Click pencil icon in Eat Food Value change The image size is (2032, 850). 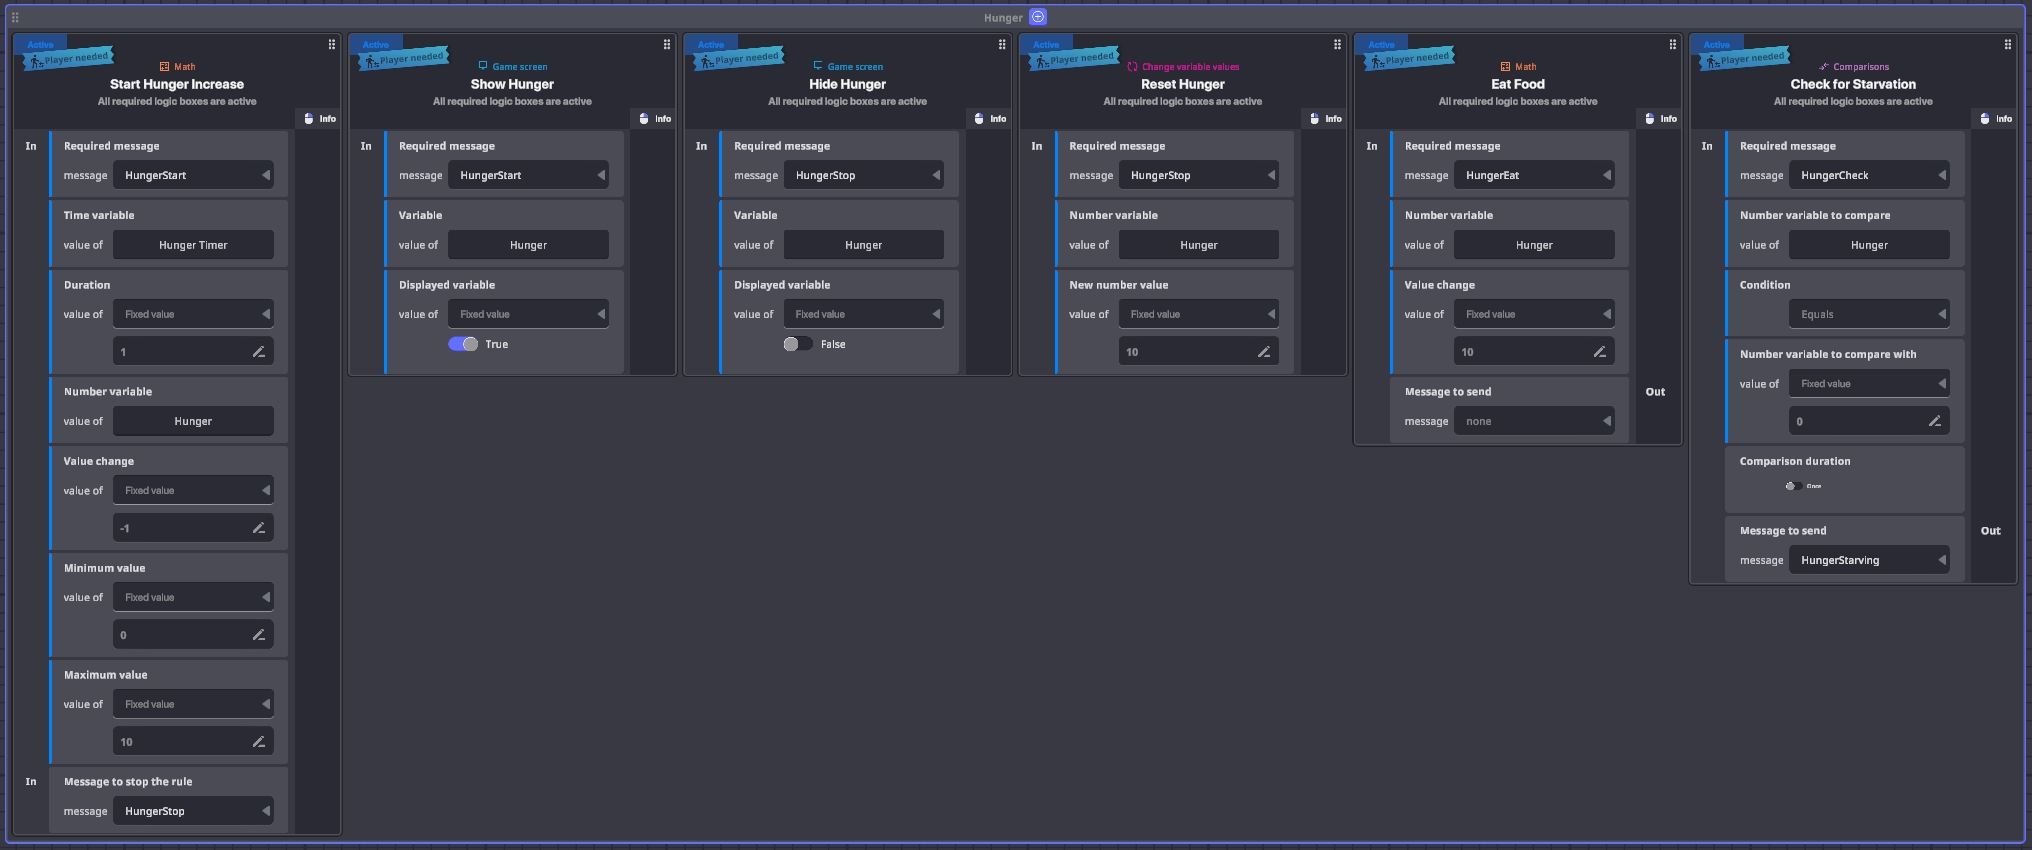tap(1599, 352)
